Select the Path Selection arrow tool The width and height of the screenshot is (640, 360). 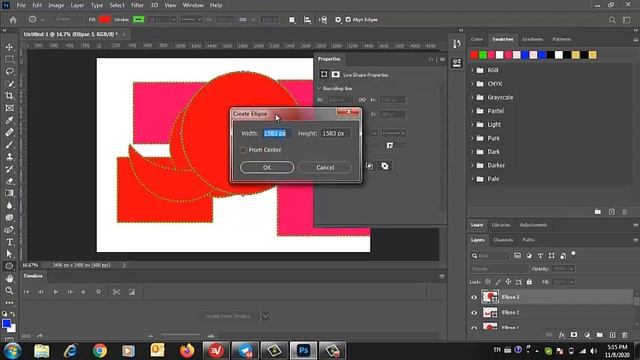pos(9,254)
